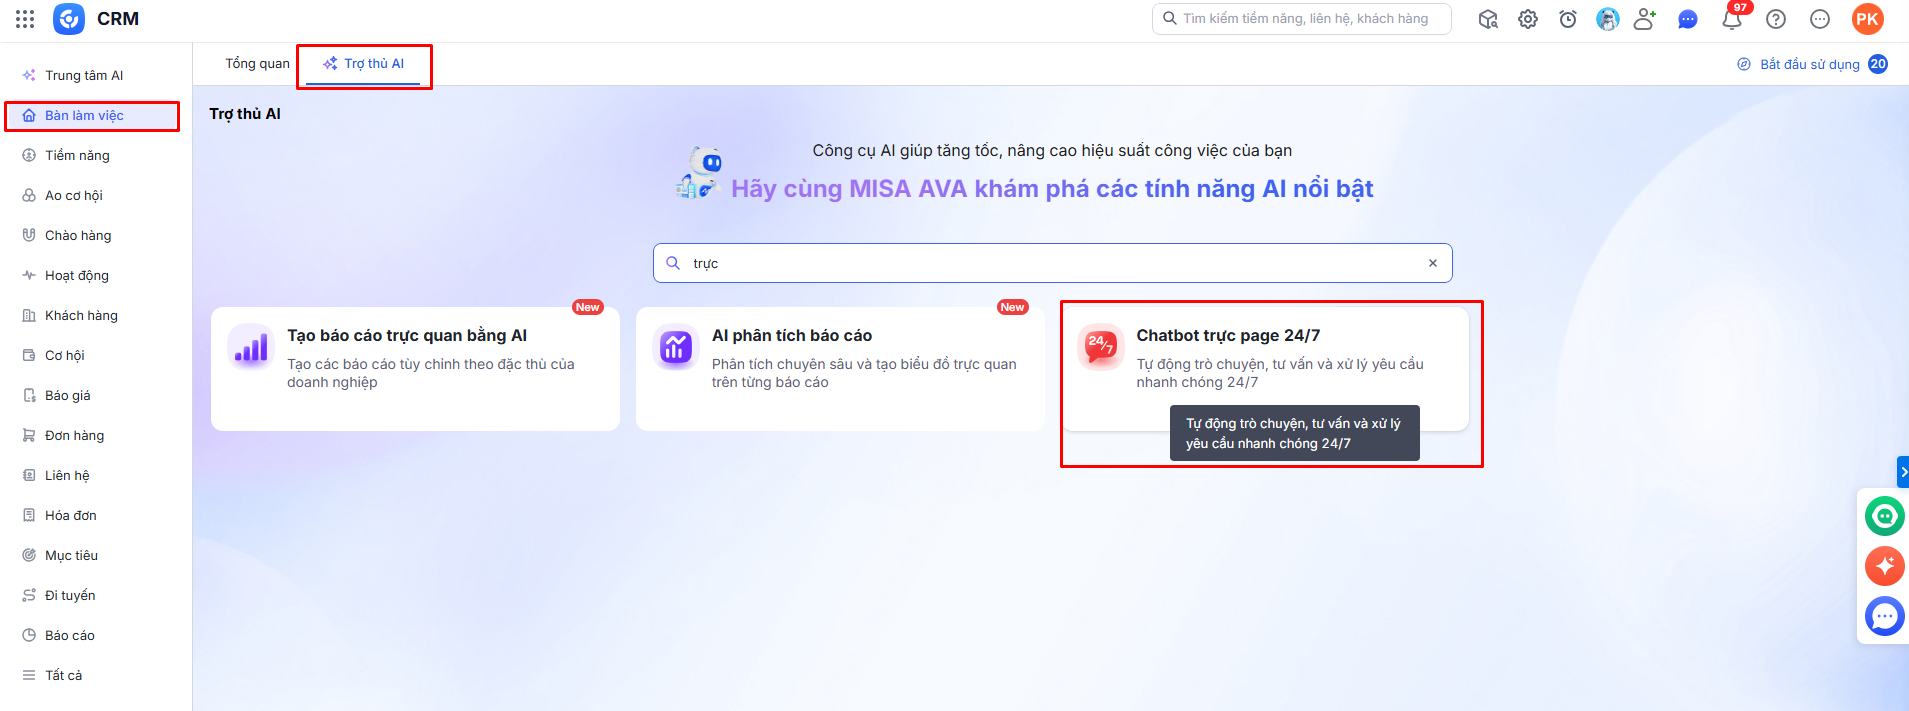This screenshot has width=1909, height=711.
Task: Open the package search cube icon
Action: 1488,19
